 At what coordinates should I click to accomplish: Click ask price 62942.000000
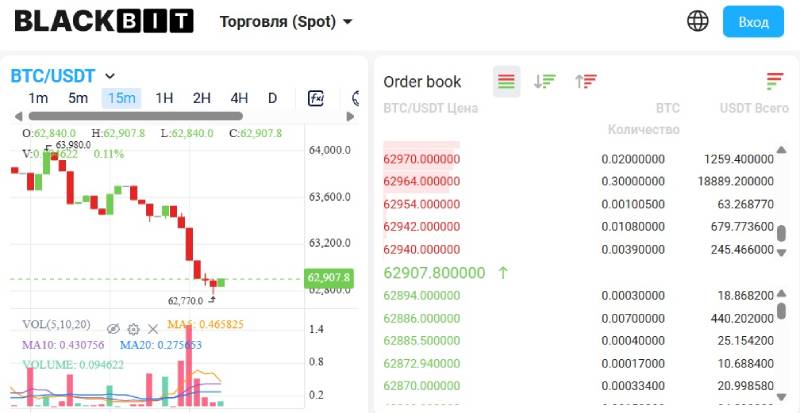click(421, 227)
